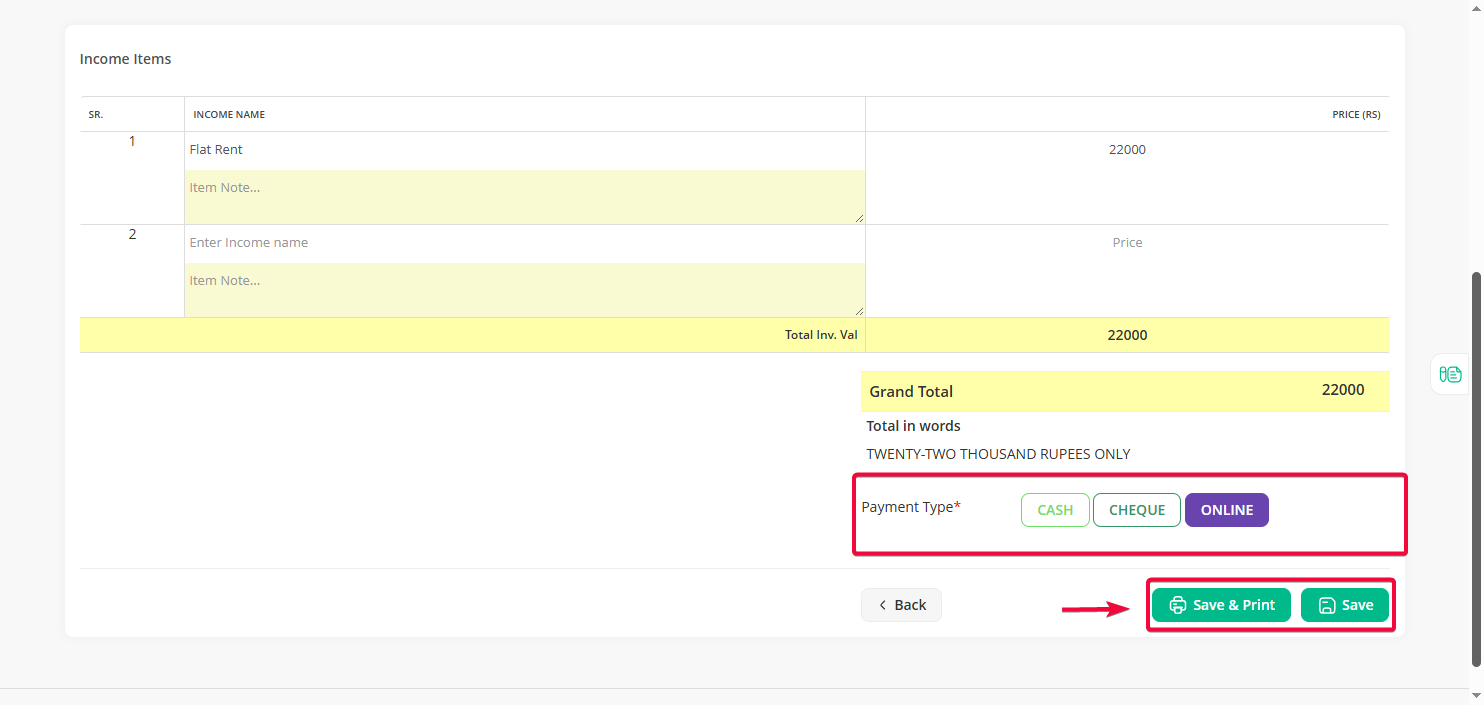Click serial number 2 in the table
Screen dimensions: 1484x705
pos(132,234)
